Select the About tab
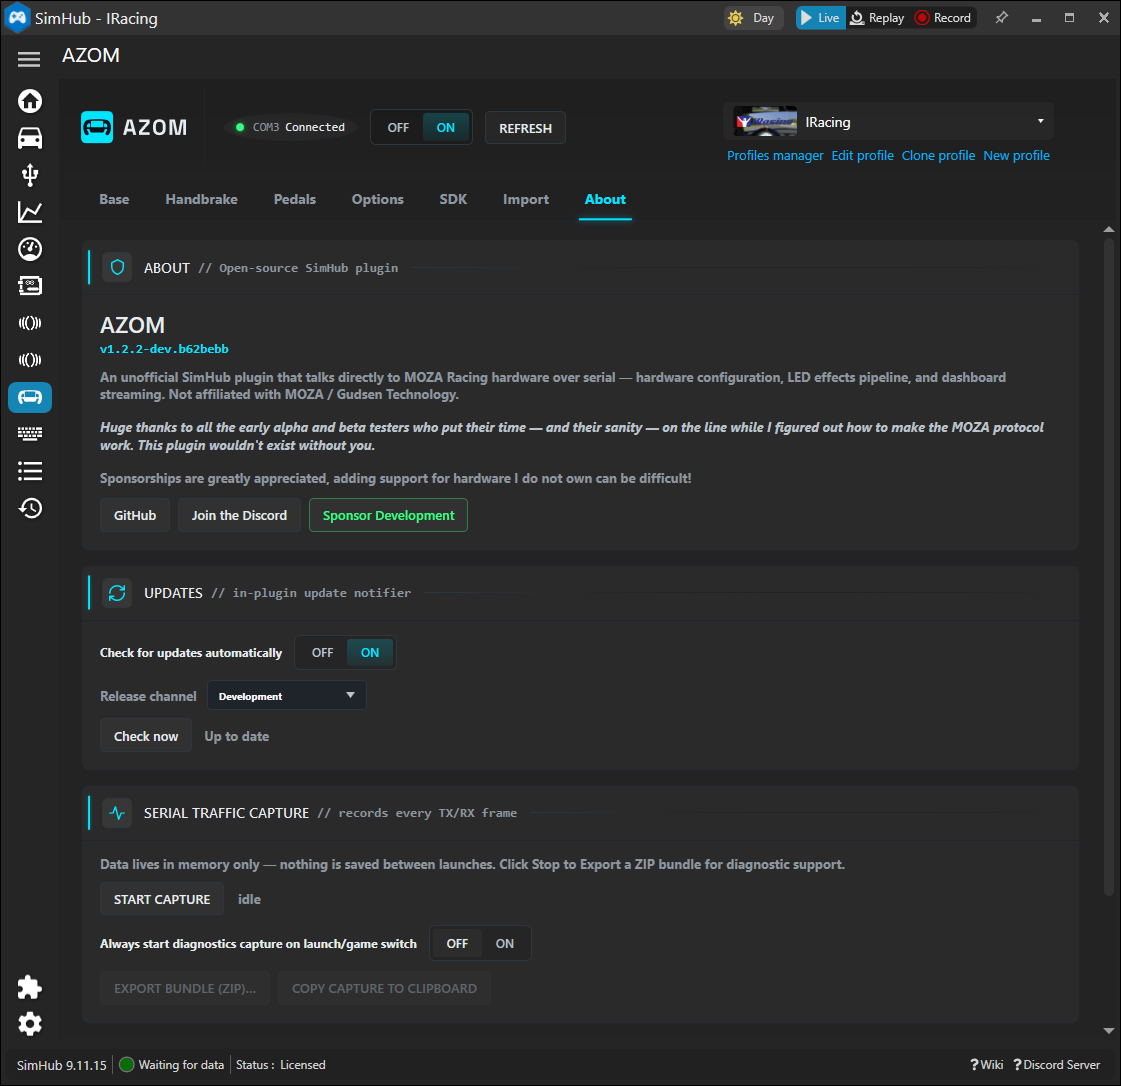The width and height of the screenshot is (1121, 1086). (x=605, y=199)
